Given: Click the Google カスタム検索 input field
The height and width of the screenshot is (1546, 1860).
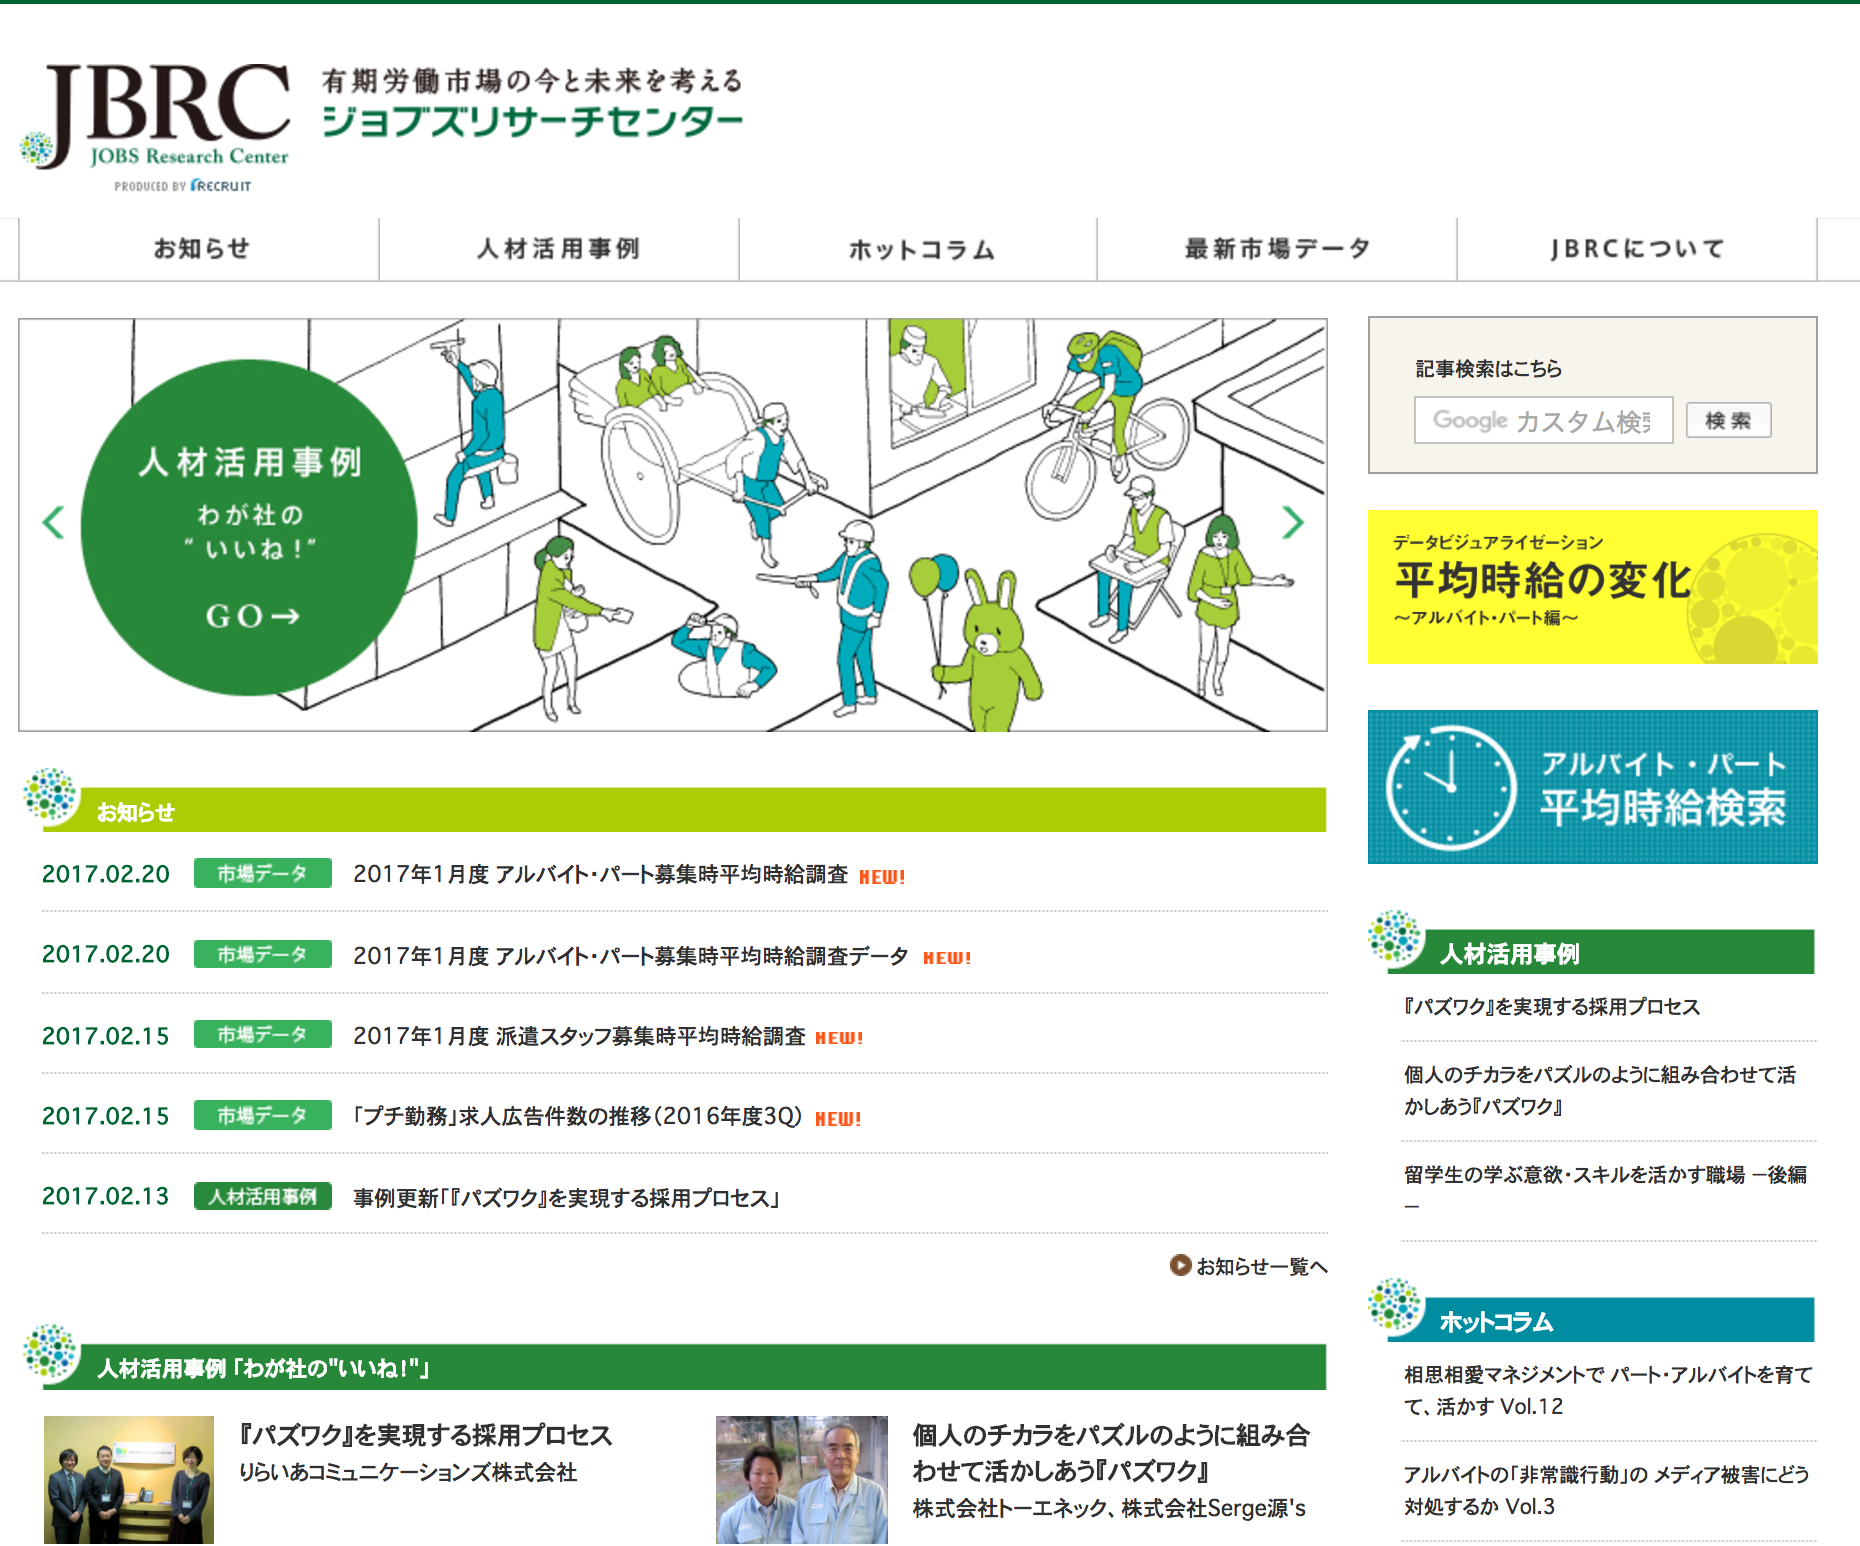Looking at the screenshot, I should pyautogui.click(x=1543, y=420).
